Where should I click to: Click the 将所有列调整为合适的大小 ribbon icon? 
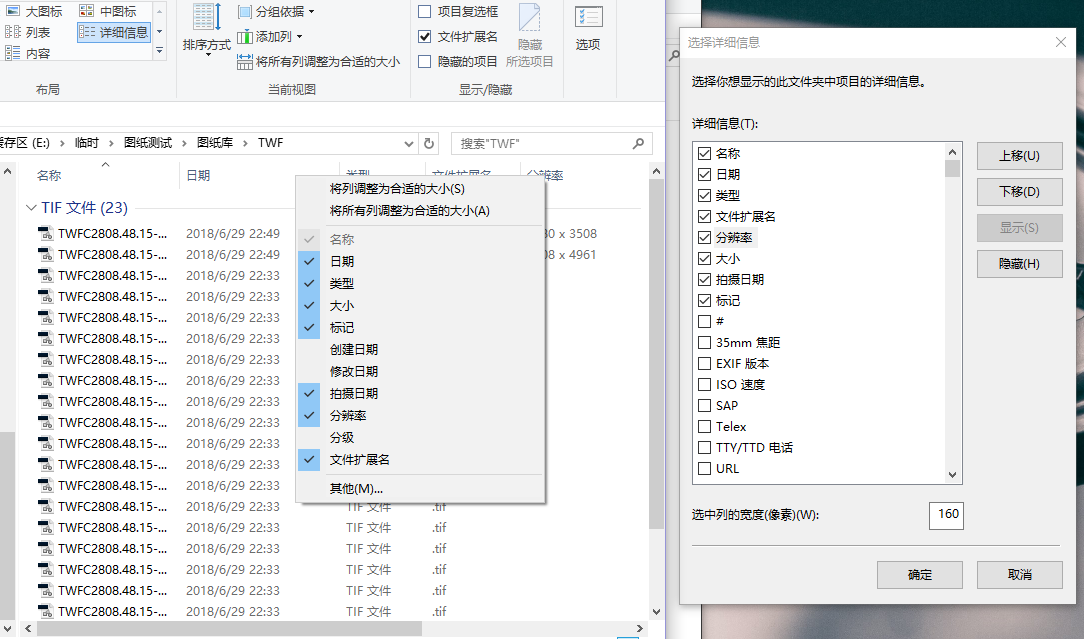(245, 62)
